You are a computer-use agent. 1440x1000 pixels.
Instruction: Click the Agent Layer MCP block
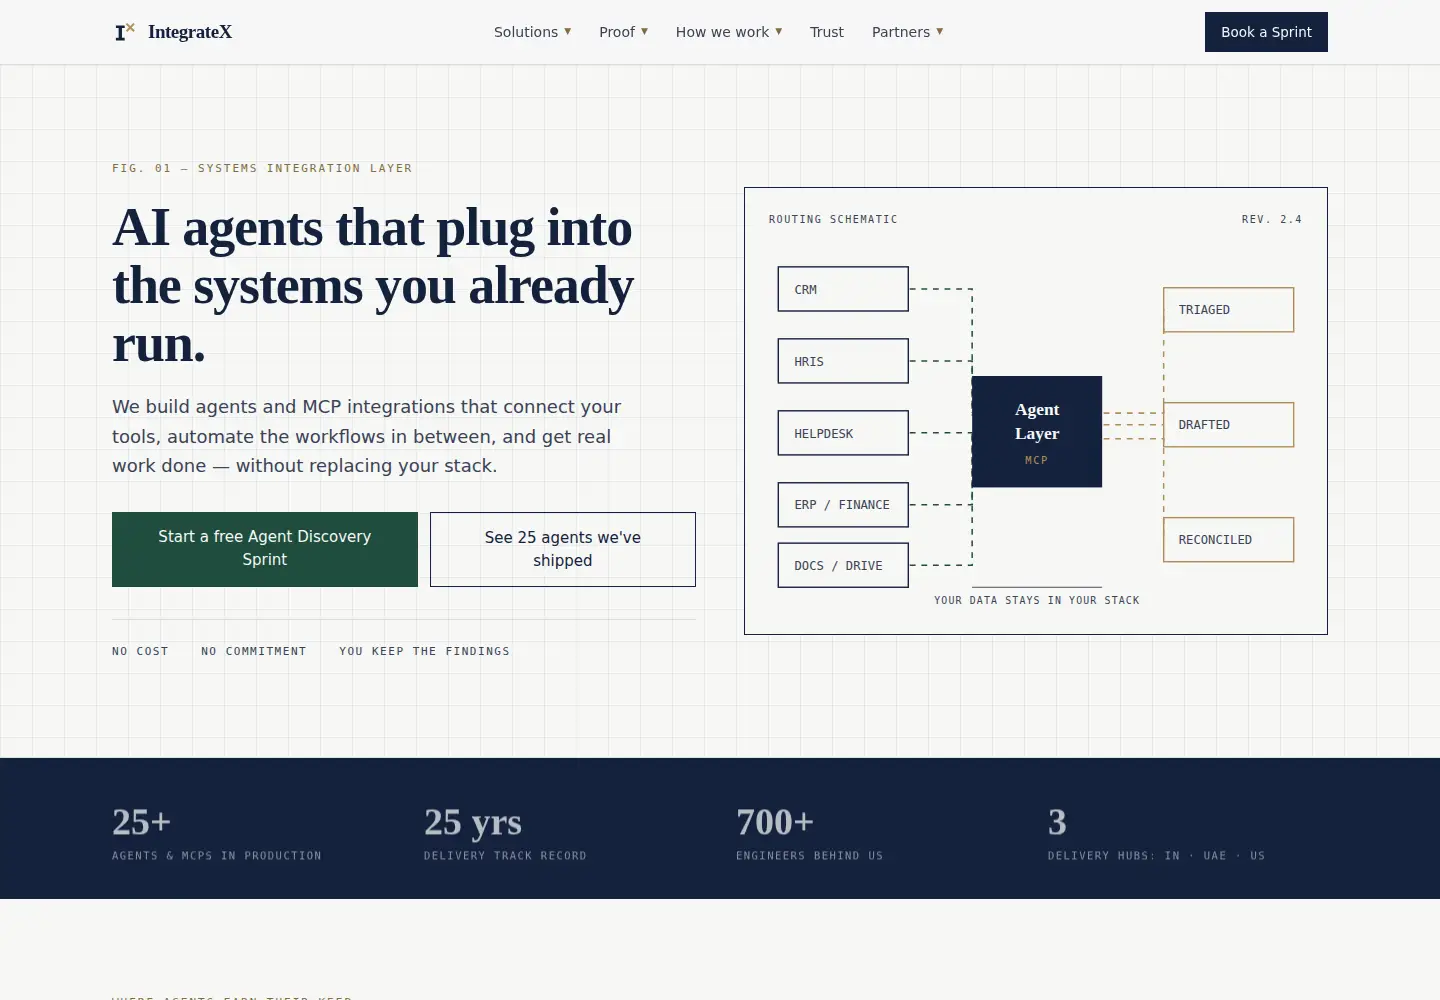(x=1037, y=432)
